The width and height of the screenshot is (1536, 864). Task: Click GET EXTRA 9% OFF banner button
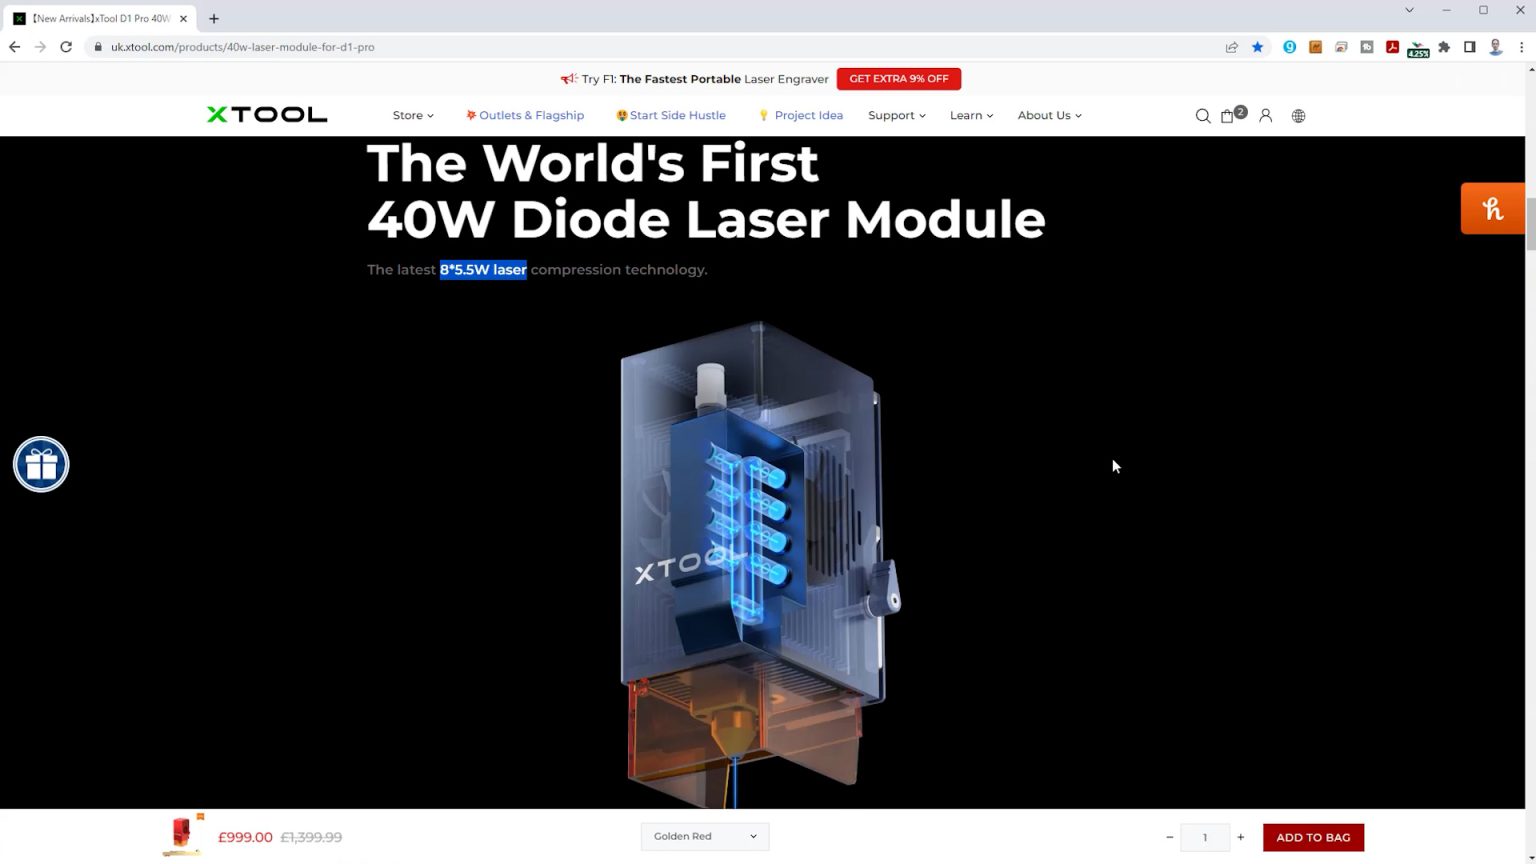click(x=898, y=78)
